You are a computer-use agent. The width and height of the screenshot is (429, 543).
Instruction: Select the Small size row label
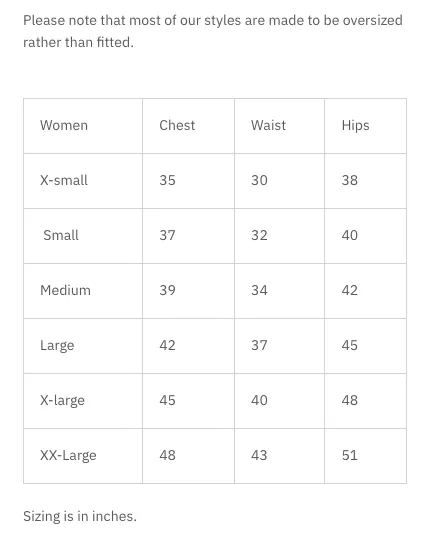[x=61, y=235]
